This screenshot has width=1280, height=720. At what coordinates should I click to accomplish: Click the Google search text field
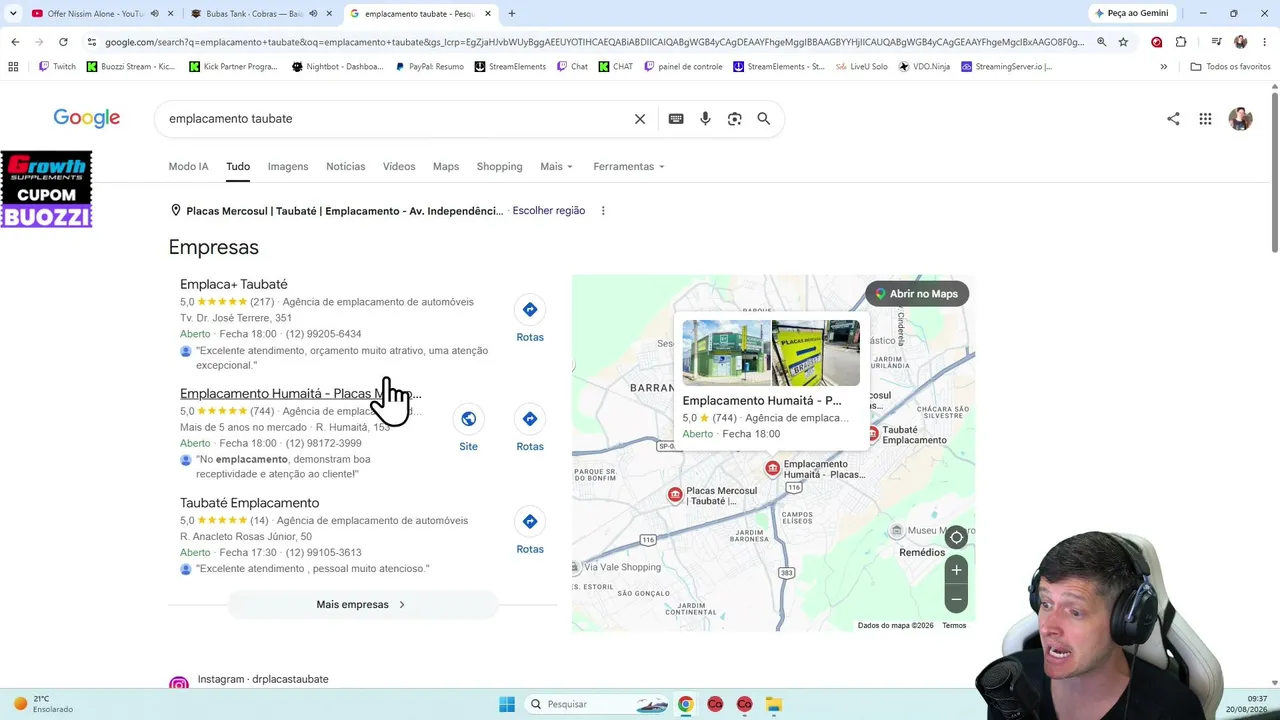(395, 119)
